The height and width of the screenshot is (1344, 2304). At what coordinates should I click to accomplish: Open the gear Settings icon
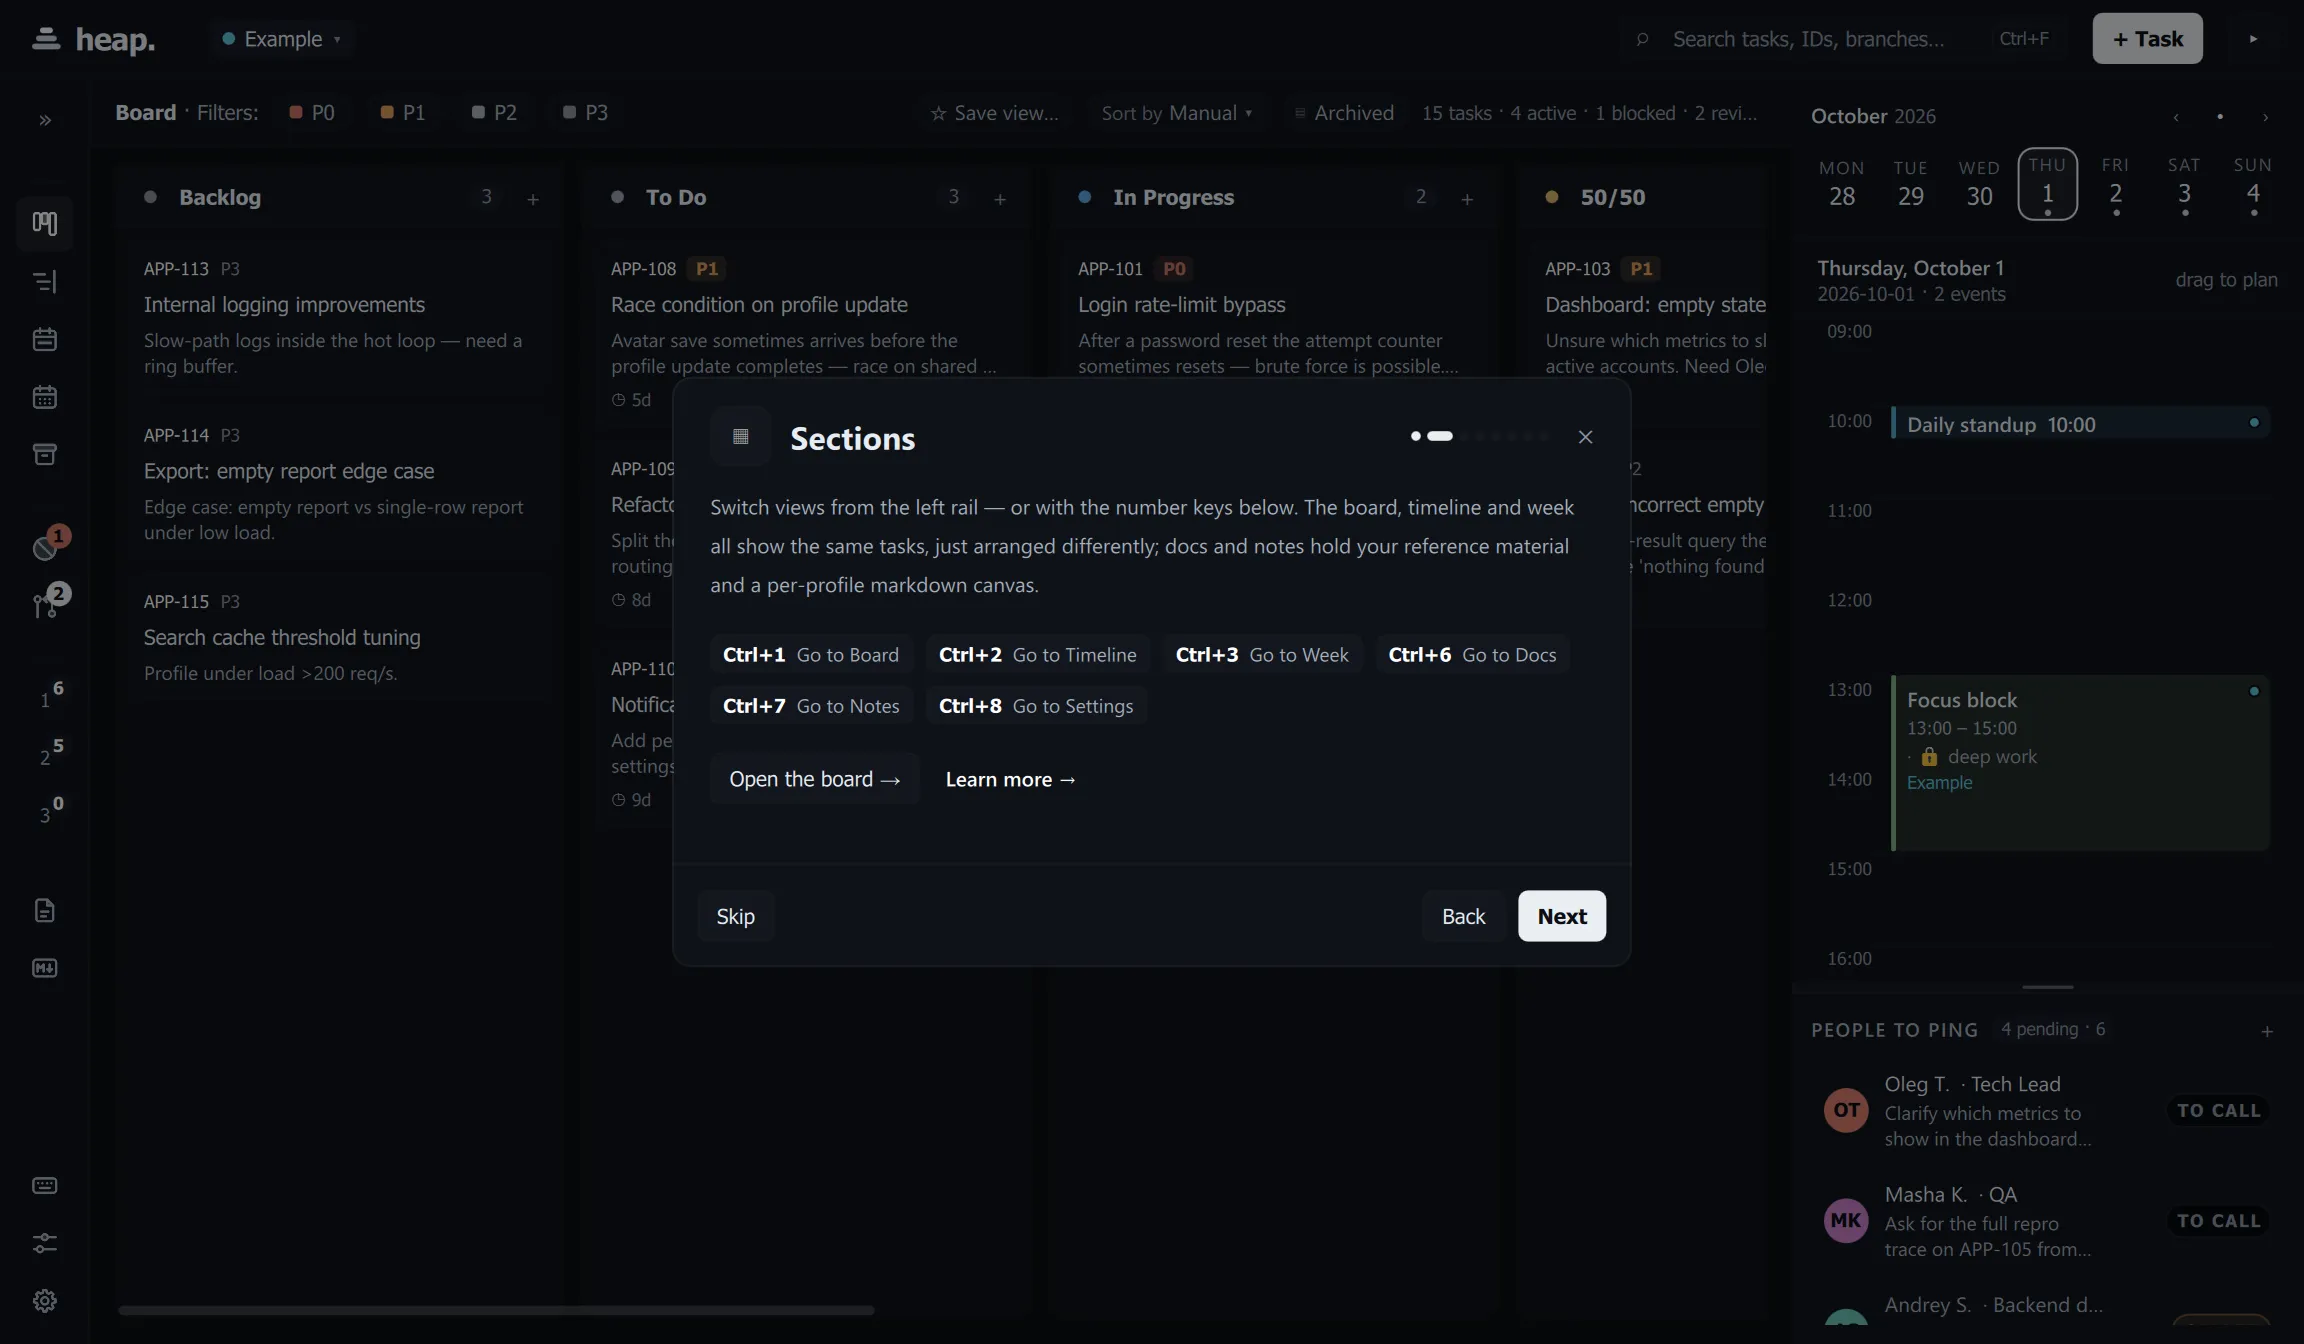(45, 1301)
